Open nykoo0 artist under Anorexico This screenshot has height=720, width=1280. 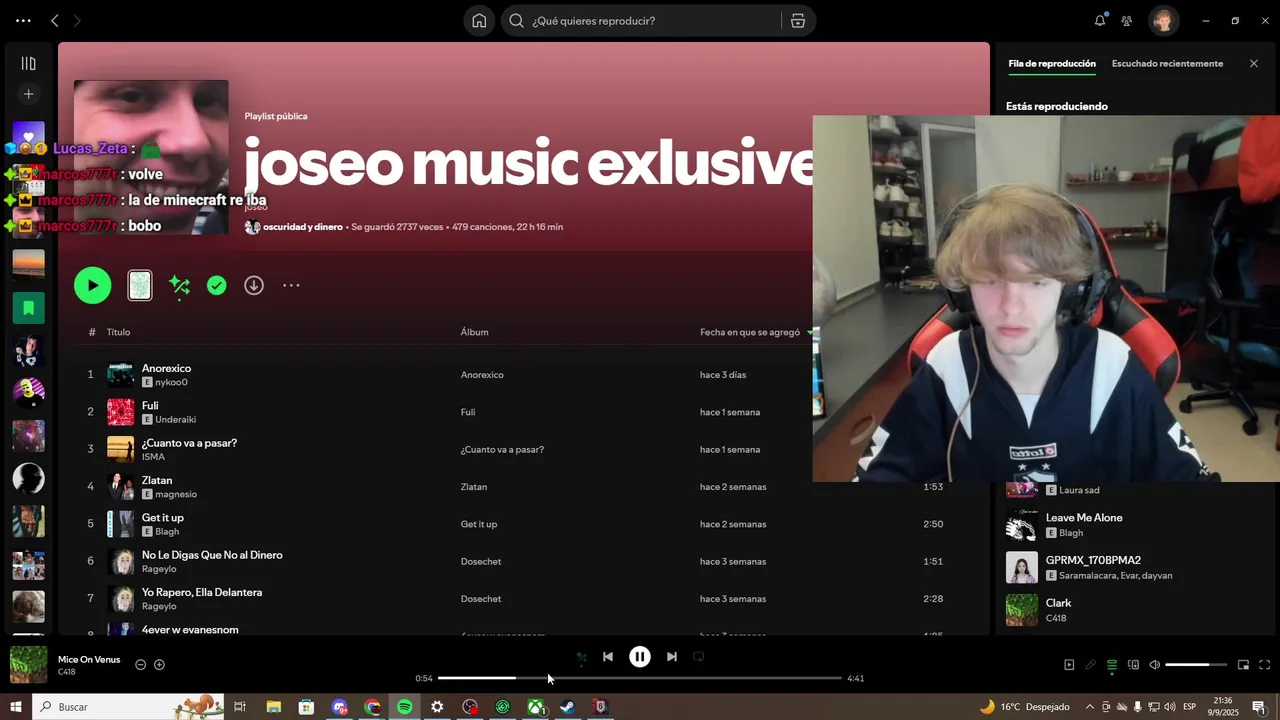click(171, 382)
